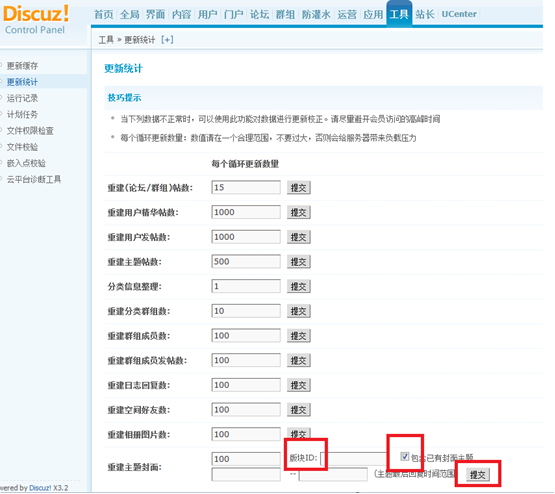Select 运行记录 in the sidebar
Image resolution: width=555 pixels, height=494 pixels.
[22, 98]
